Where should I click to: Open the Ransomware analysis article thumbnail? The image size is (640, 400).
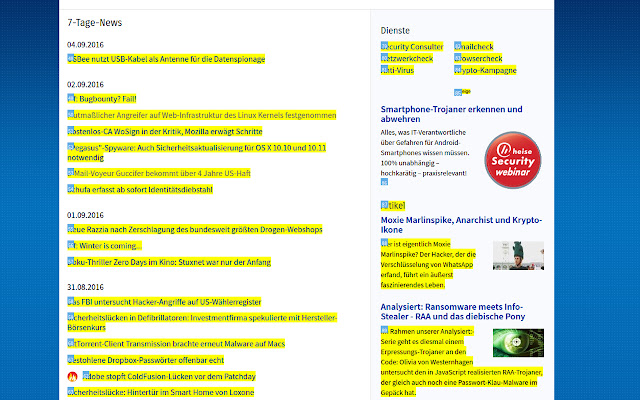tap(517, 343)
